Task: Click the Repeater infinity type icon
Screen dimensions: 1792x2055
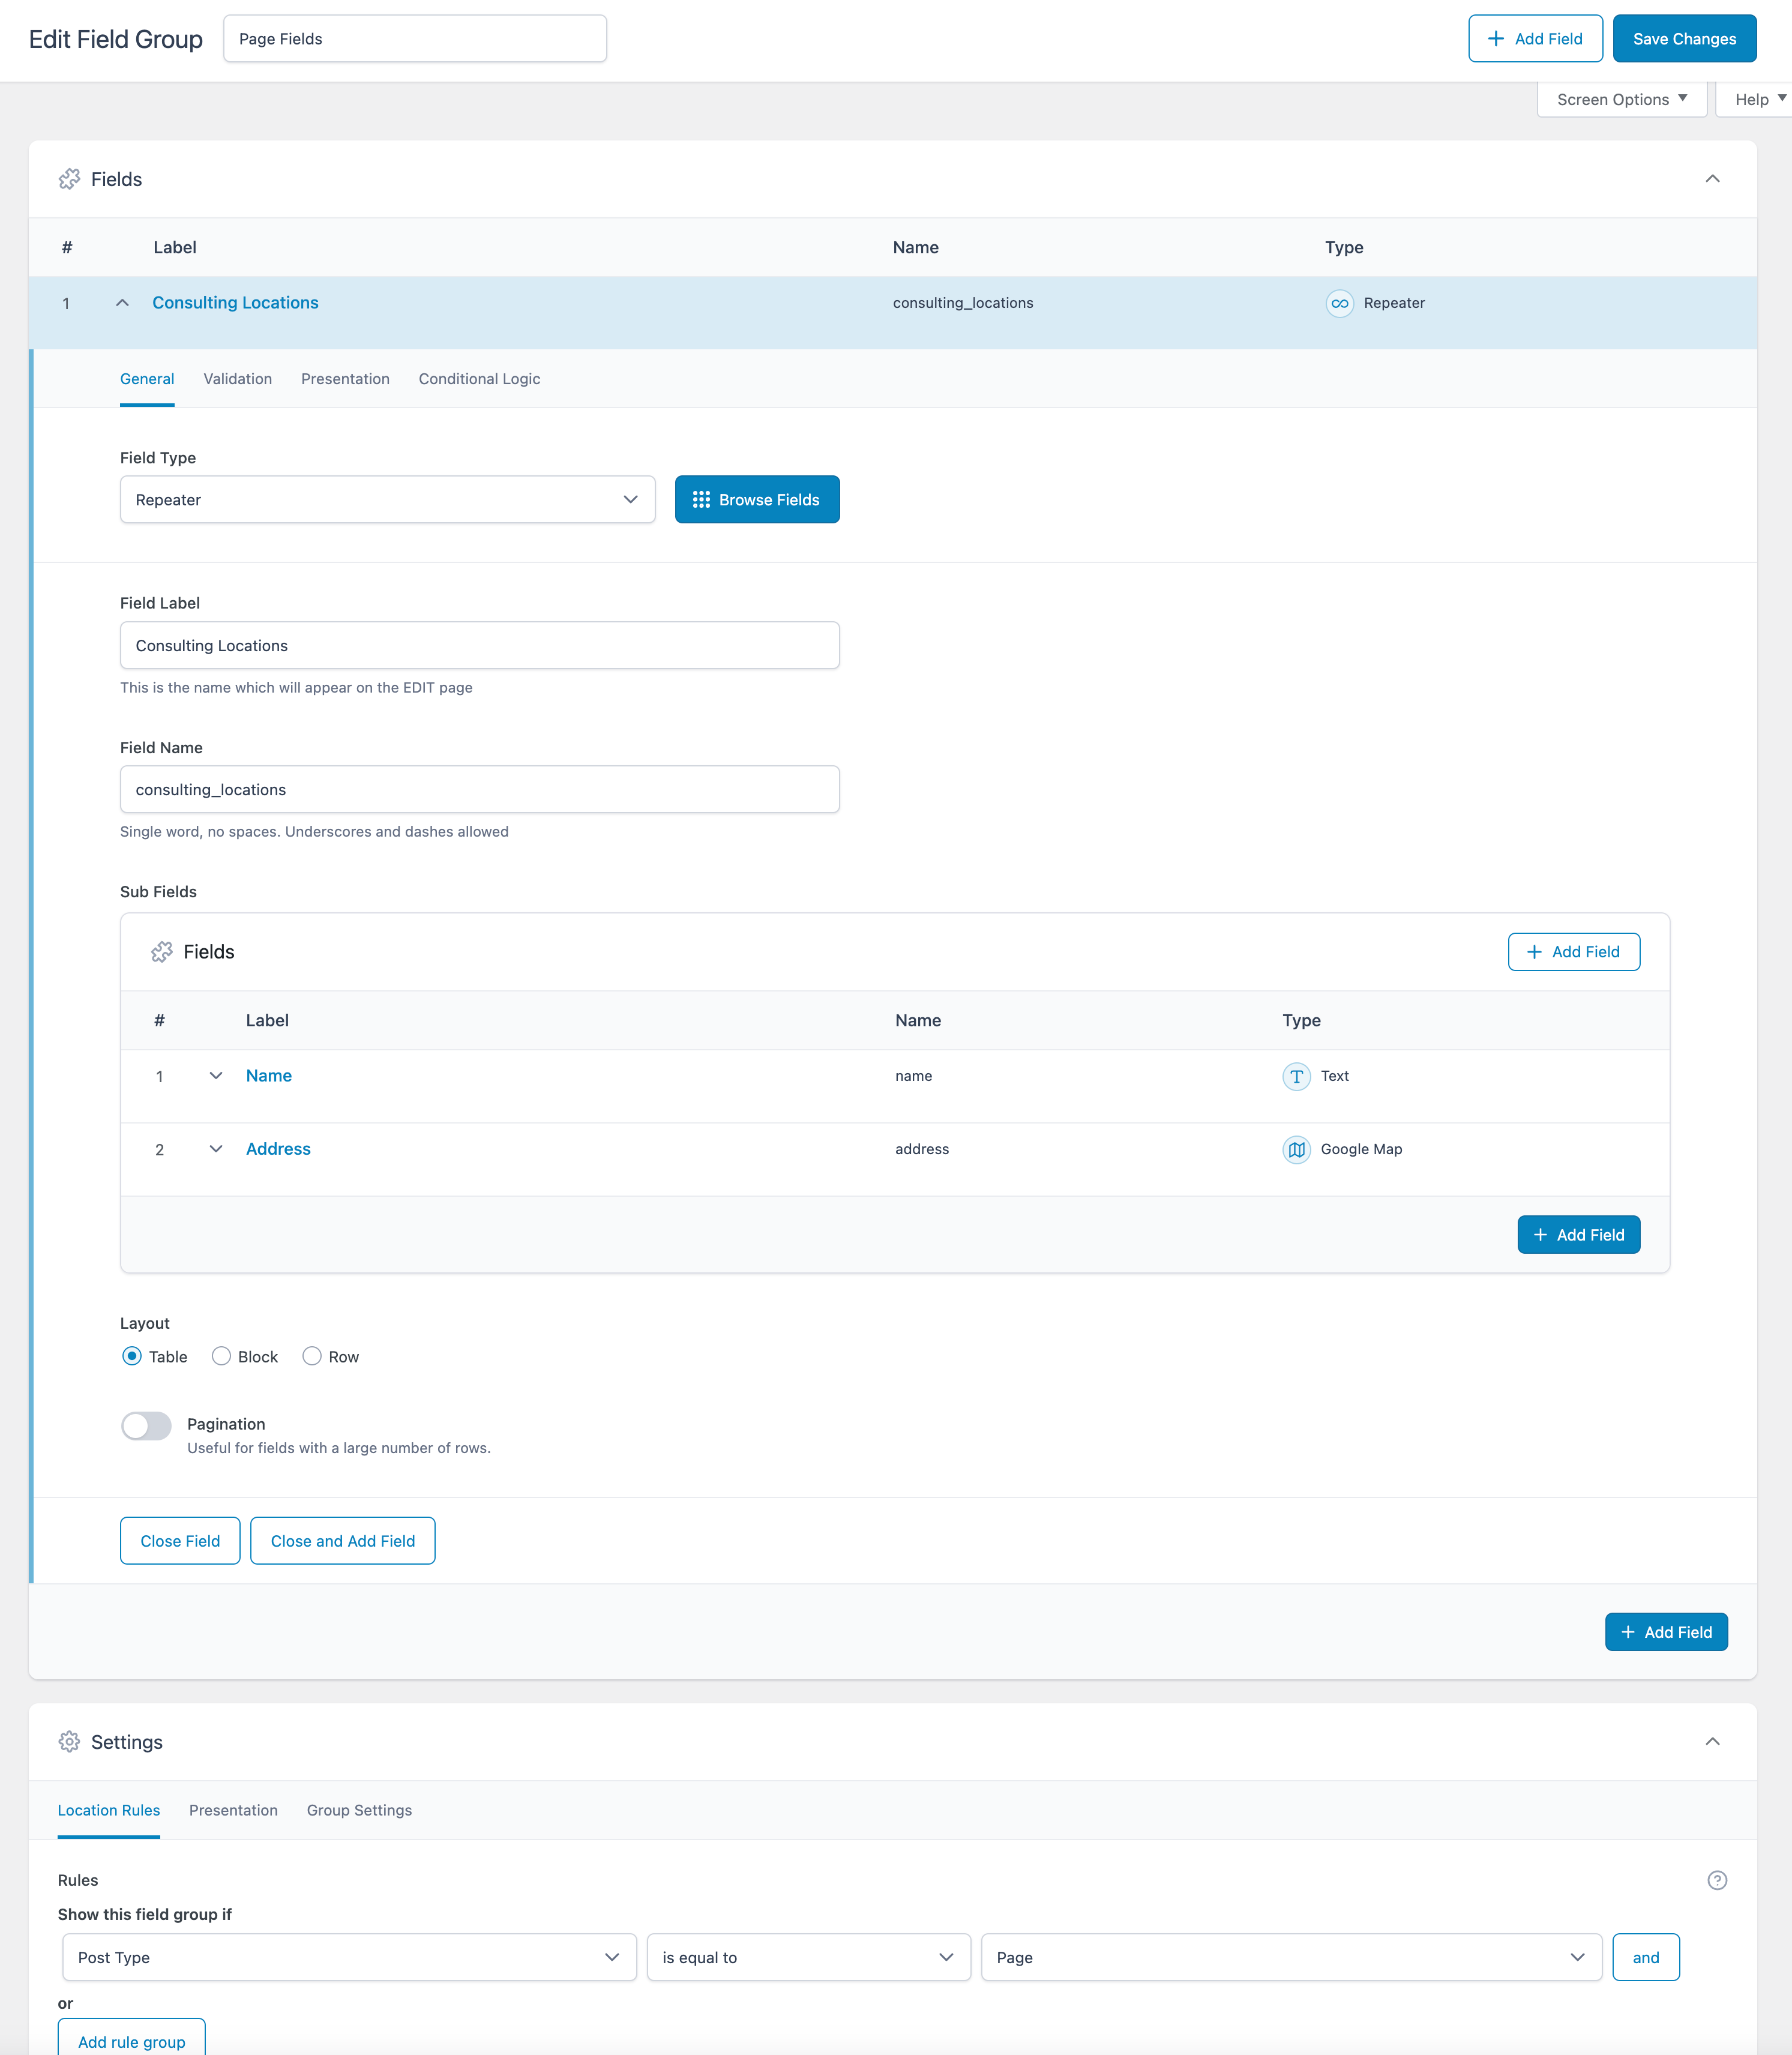Action: (1339, 303)
